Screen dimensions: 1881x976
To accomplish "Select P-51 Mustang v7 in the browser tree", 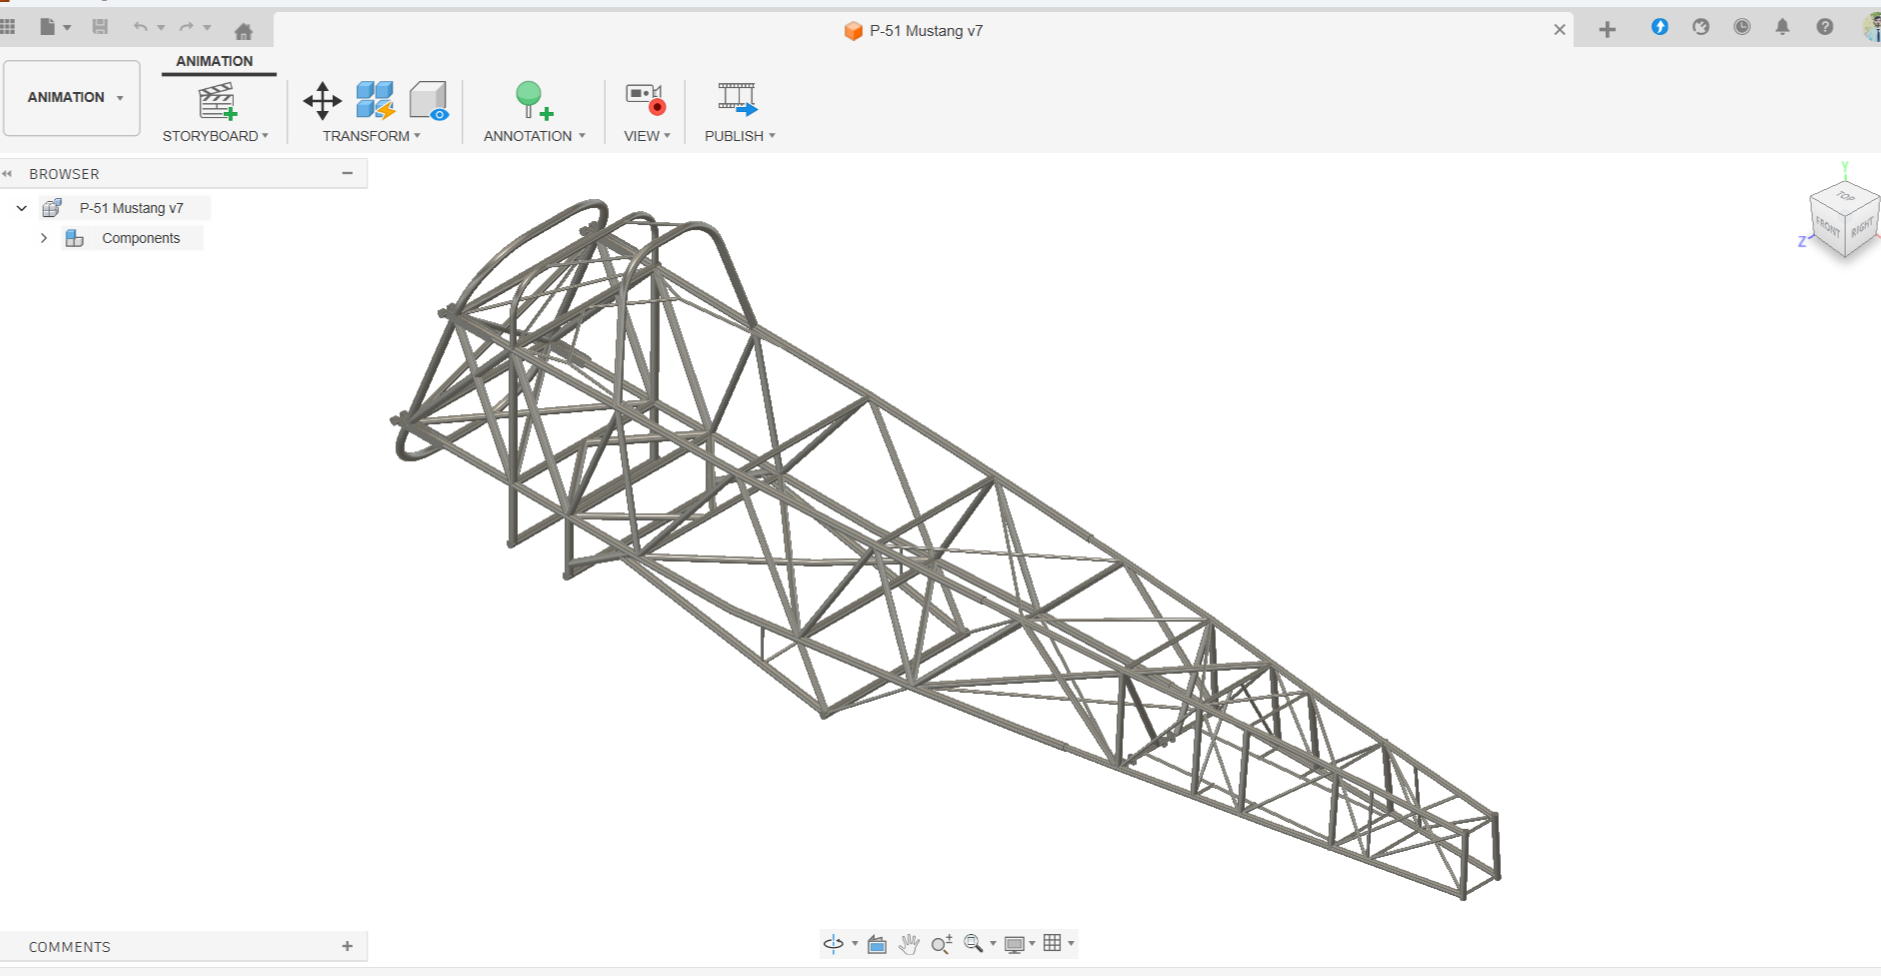I will click(131, 208).
